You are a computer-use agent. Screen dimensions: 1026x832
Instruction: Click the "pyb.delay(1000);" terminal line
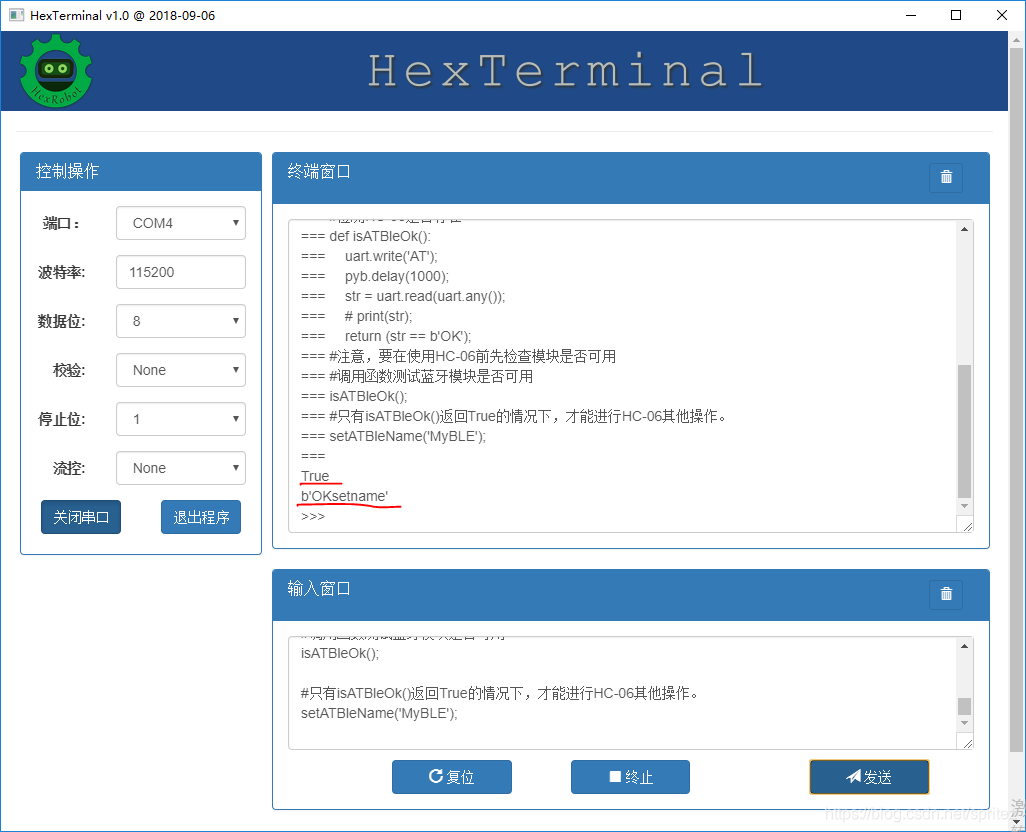pos(397,277)
